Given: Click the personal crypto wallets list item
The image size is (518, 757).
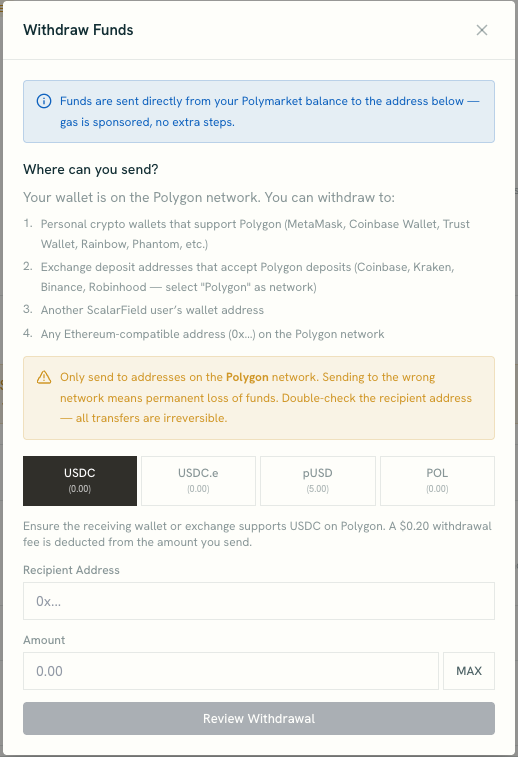Looking at the screenshot, I should 255,234.
